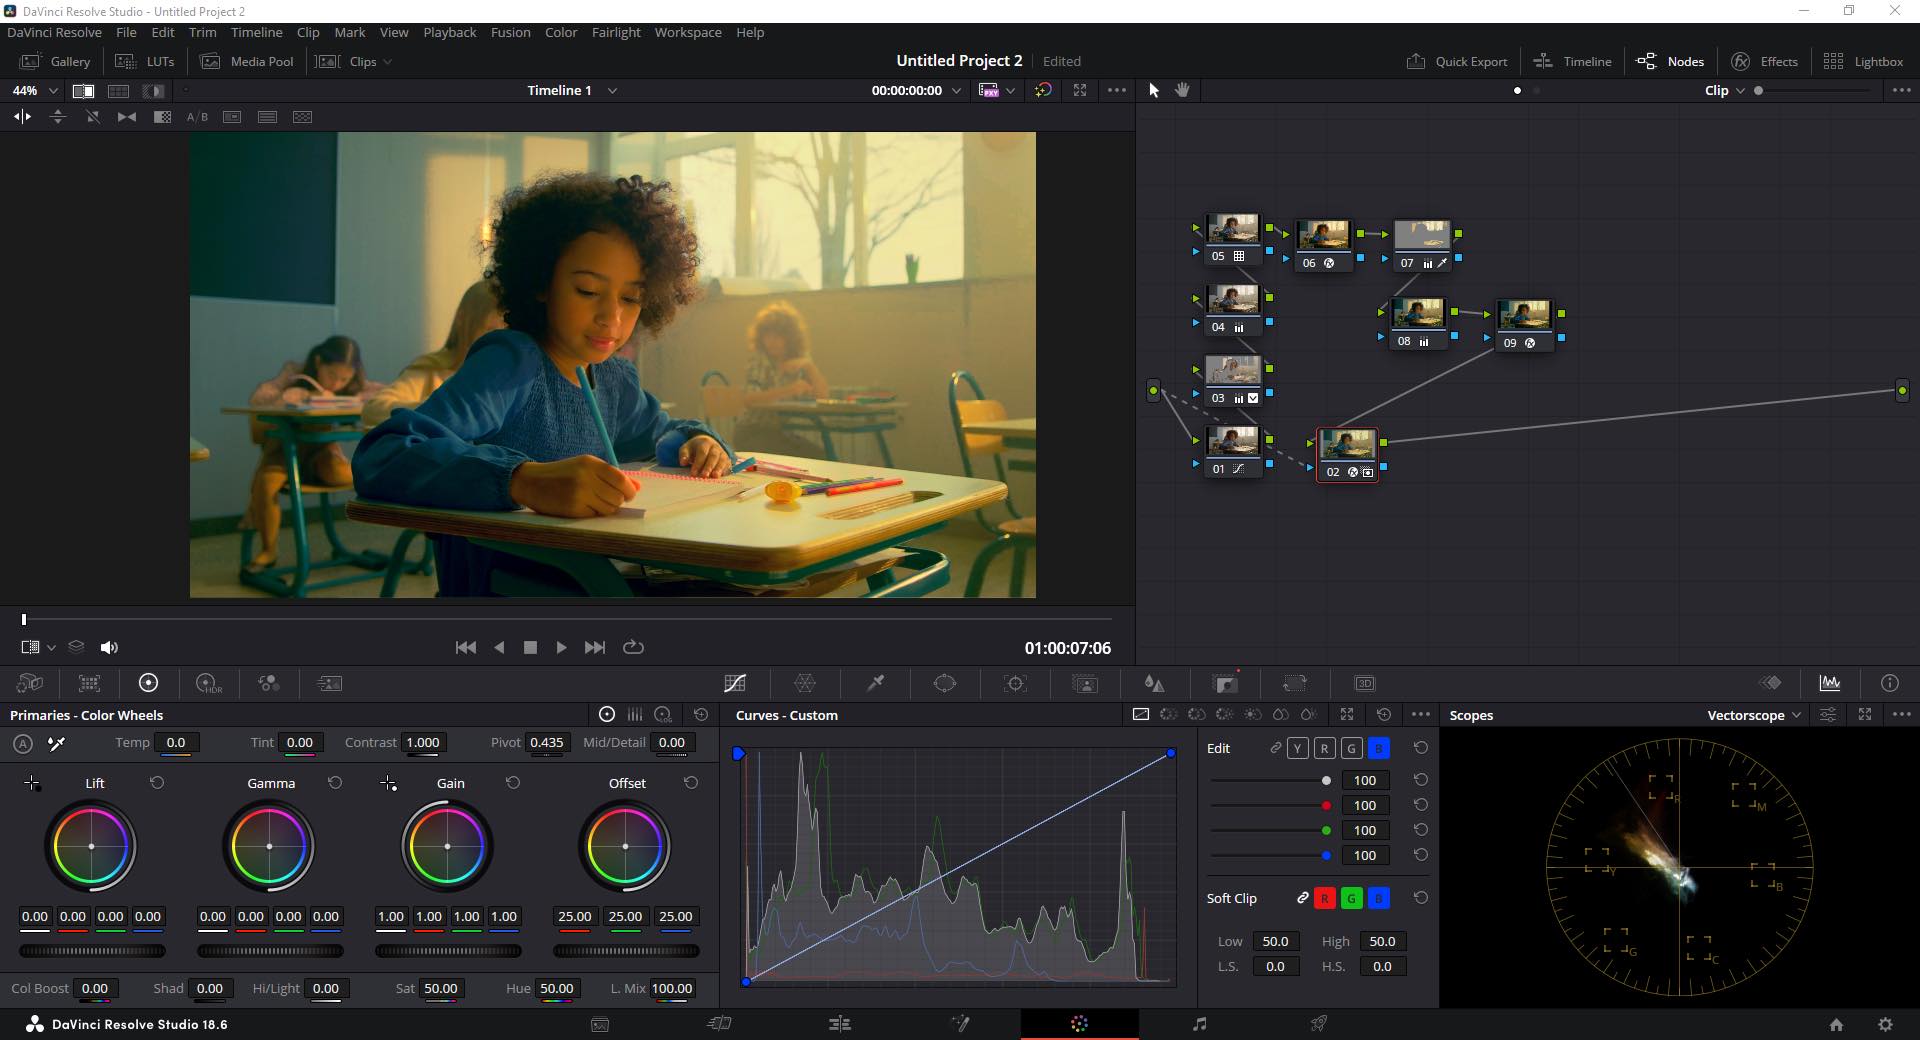Open the LUTs panel
1920x1040 pixels.
(145, 61)
